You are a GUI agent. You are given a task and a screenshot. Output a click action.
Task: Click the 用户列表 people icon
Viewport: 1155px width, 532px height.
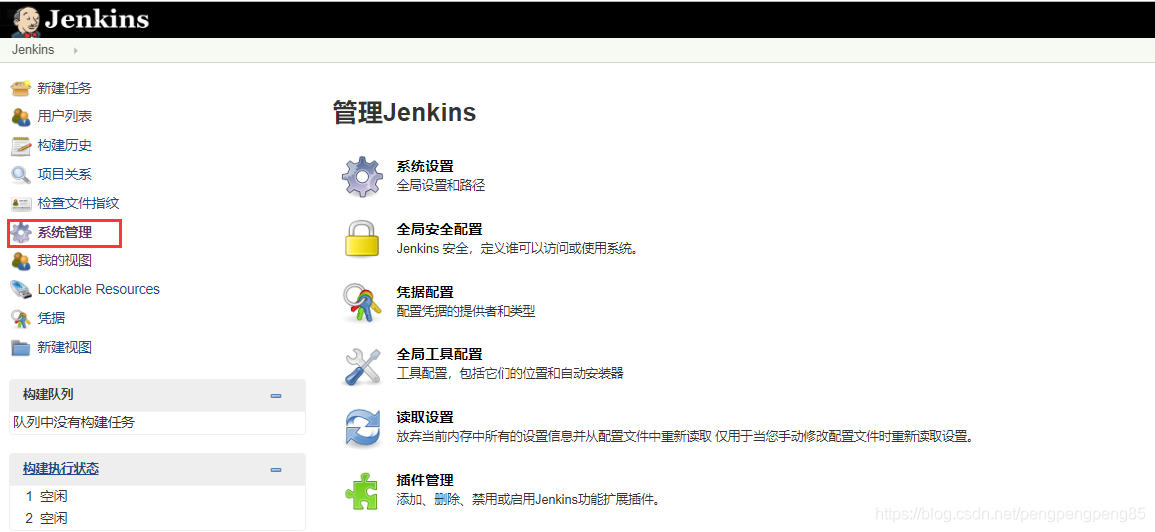tap(21, 116)
